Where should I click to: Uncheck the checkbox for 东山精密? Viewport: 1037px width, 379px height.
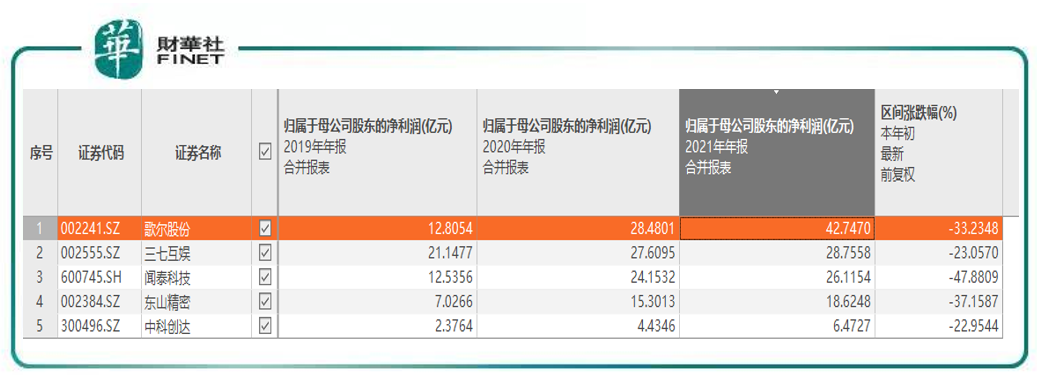tap(265, 302)
